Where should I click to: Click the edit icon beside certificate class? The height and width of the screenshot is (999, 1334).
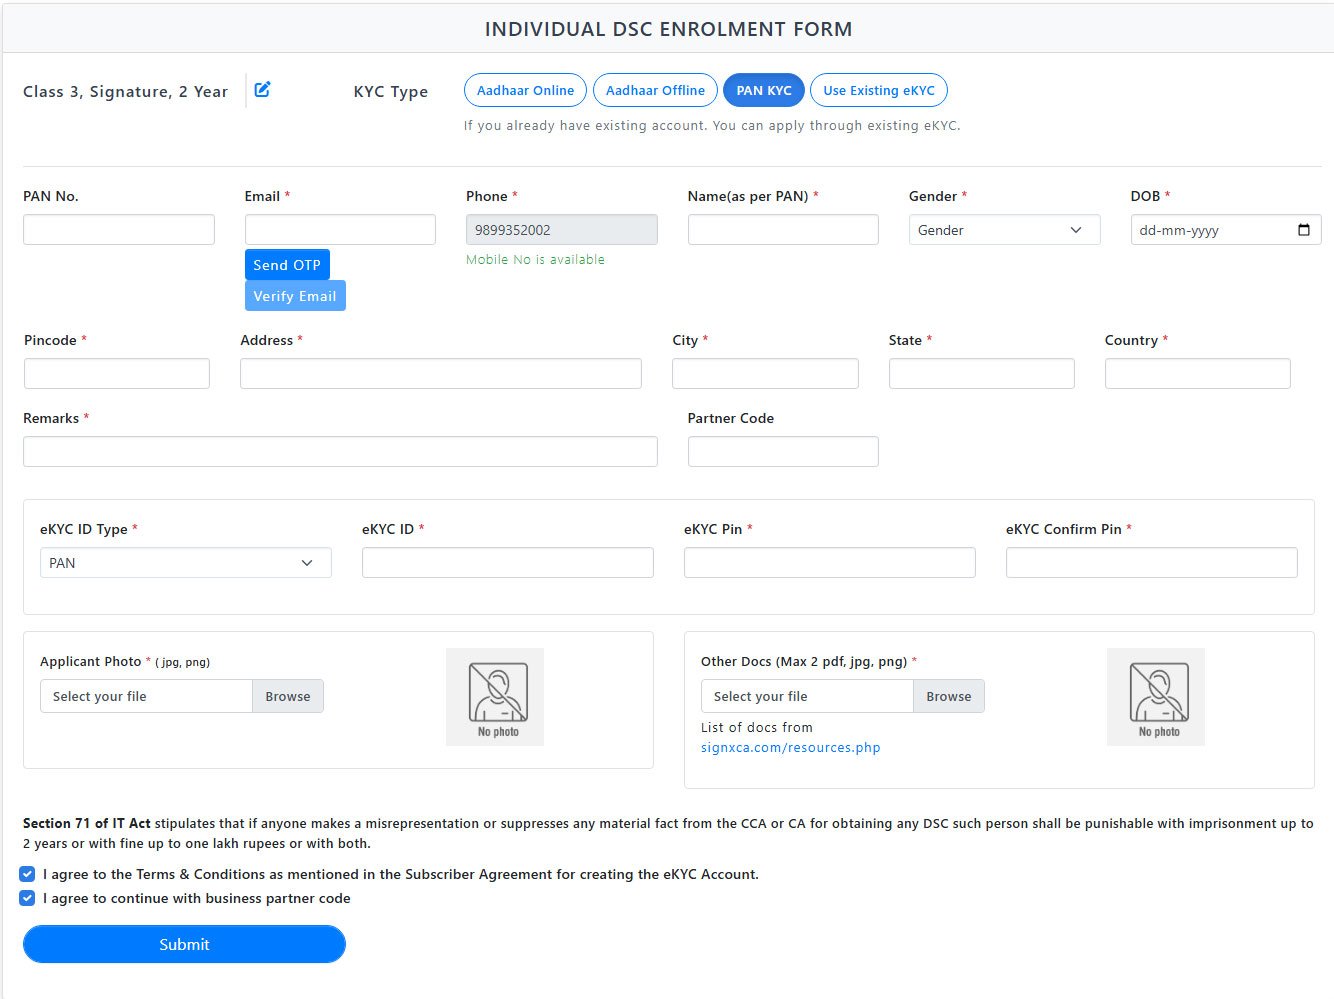(x=262, y=90)
